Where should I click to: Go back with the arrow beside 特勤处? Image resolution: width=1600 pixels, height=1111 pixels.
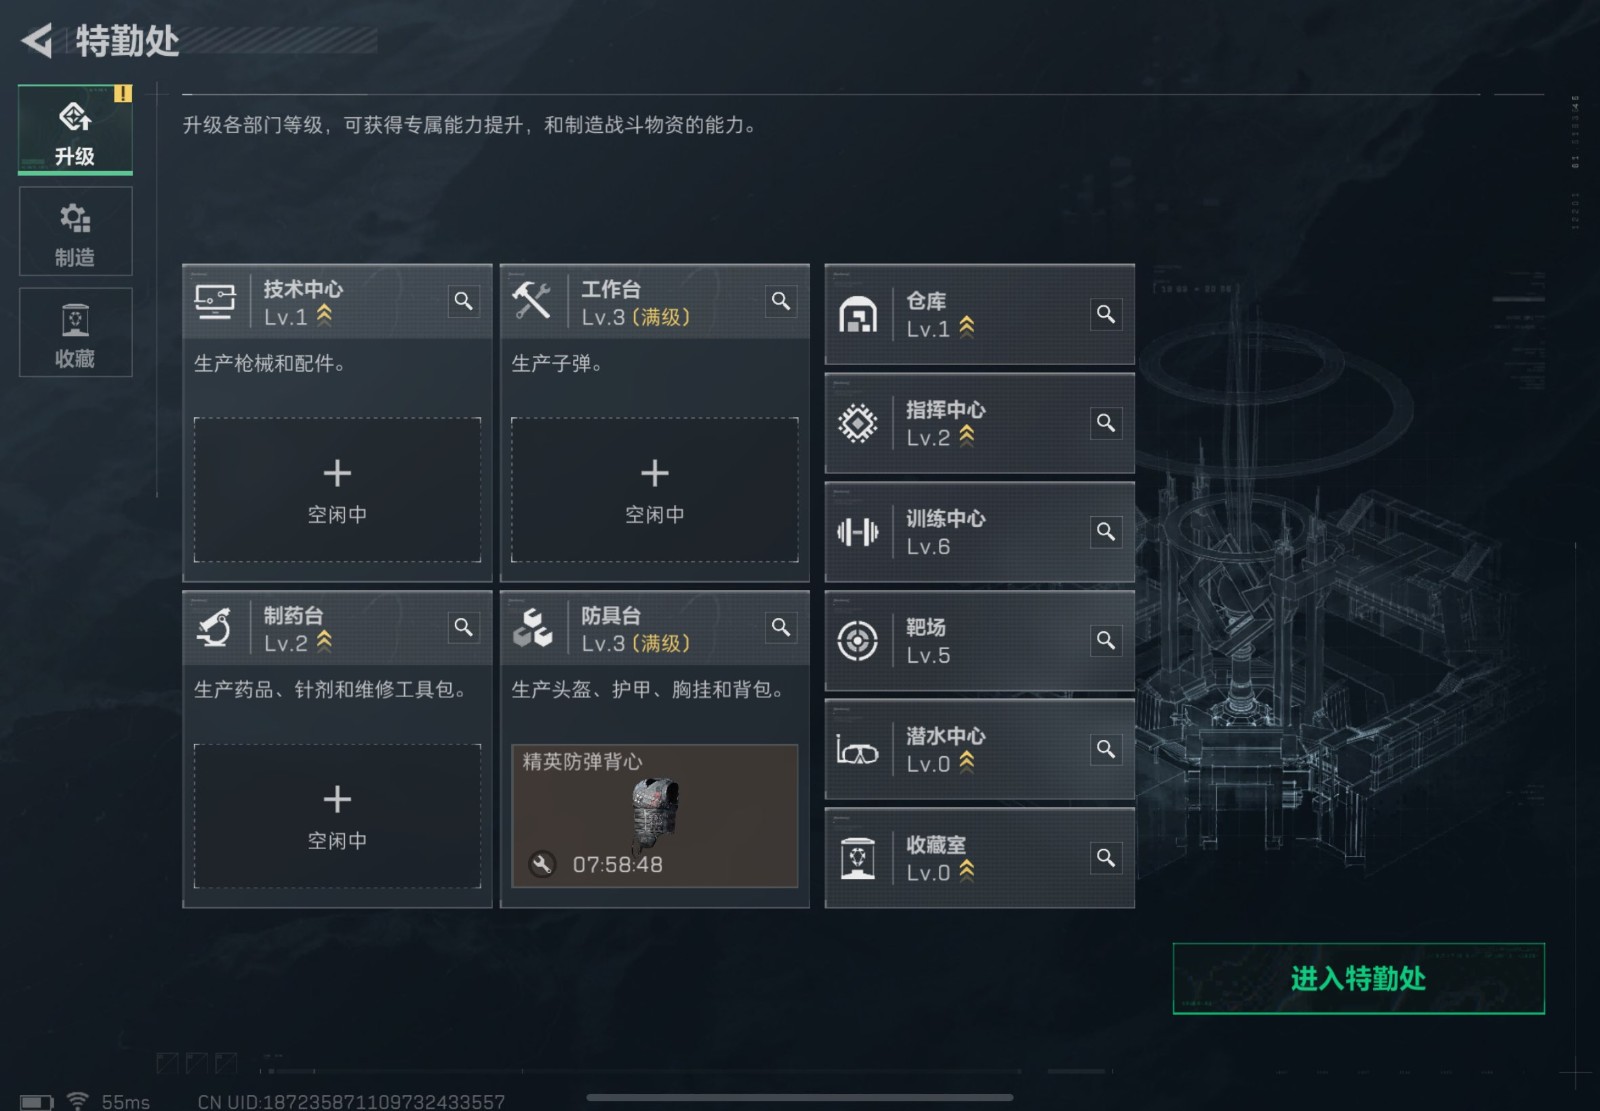37,41
